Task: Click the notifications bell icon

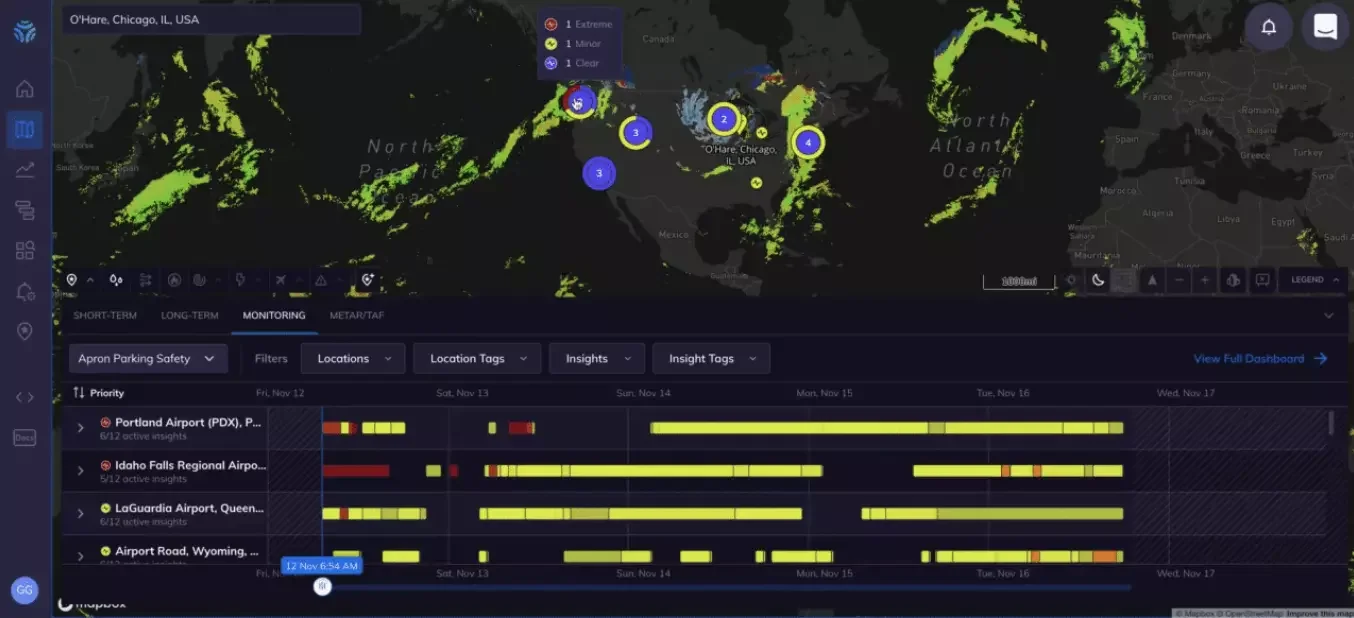Action: [1268, 27]
